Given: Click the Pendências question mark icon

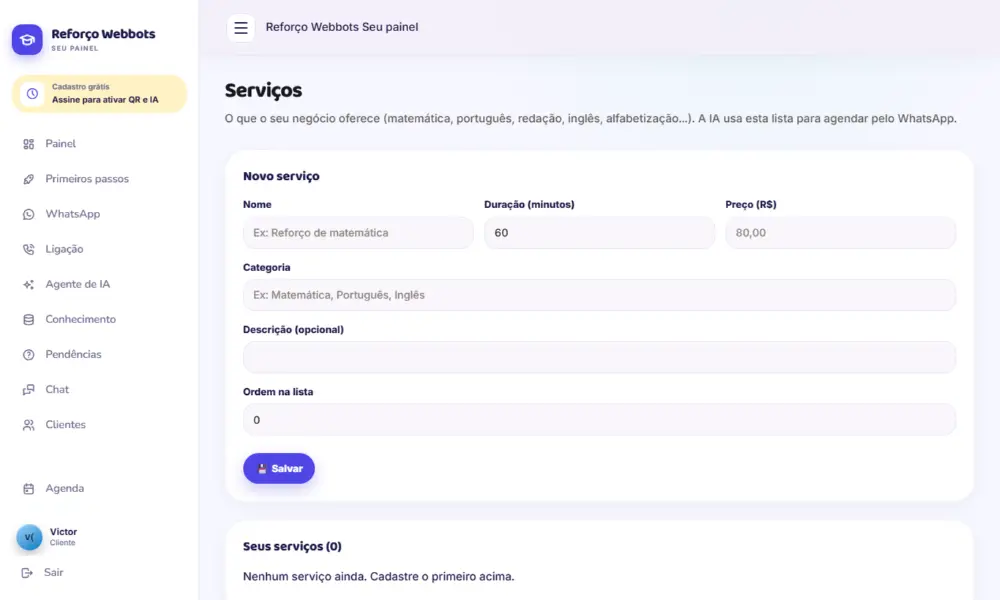Looking at the screenshot, I should coord(29,355).
